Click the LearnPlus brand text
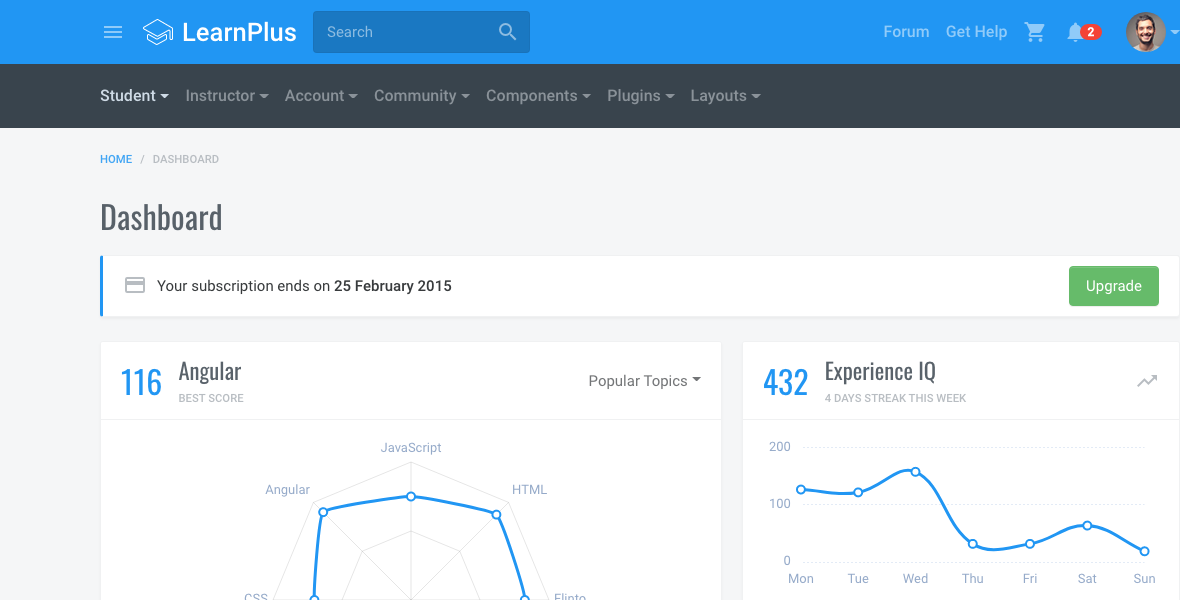 pos(239,32)
